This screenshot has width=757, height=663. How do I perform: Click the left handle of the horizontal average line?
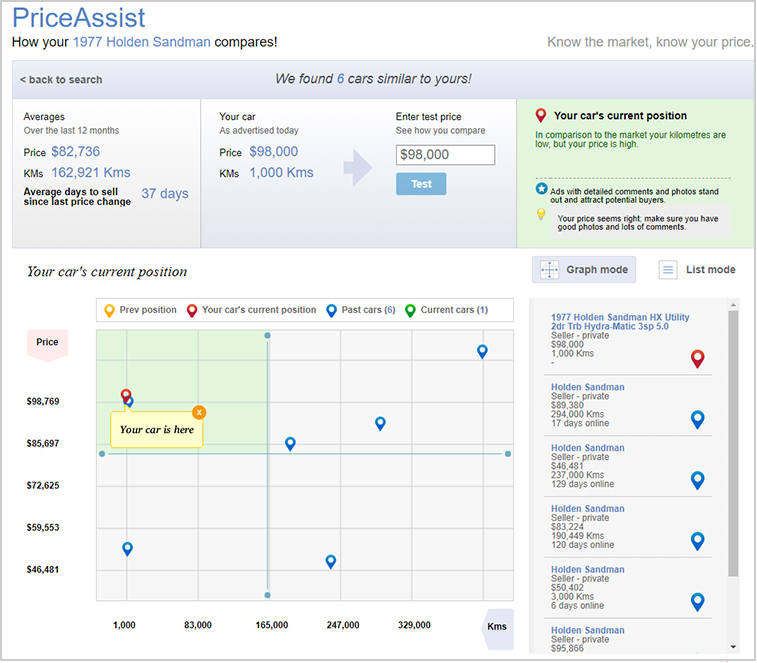tap(102, 454)
